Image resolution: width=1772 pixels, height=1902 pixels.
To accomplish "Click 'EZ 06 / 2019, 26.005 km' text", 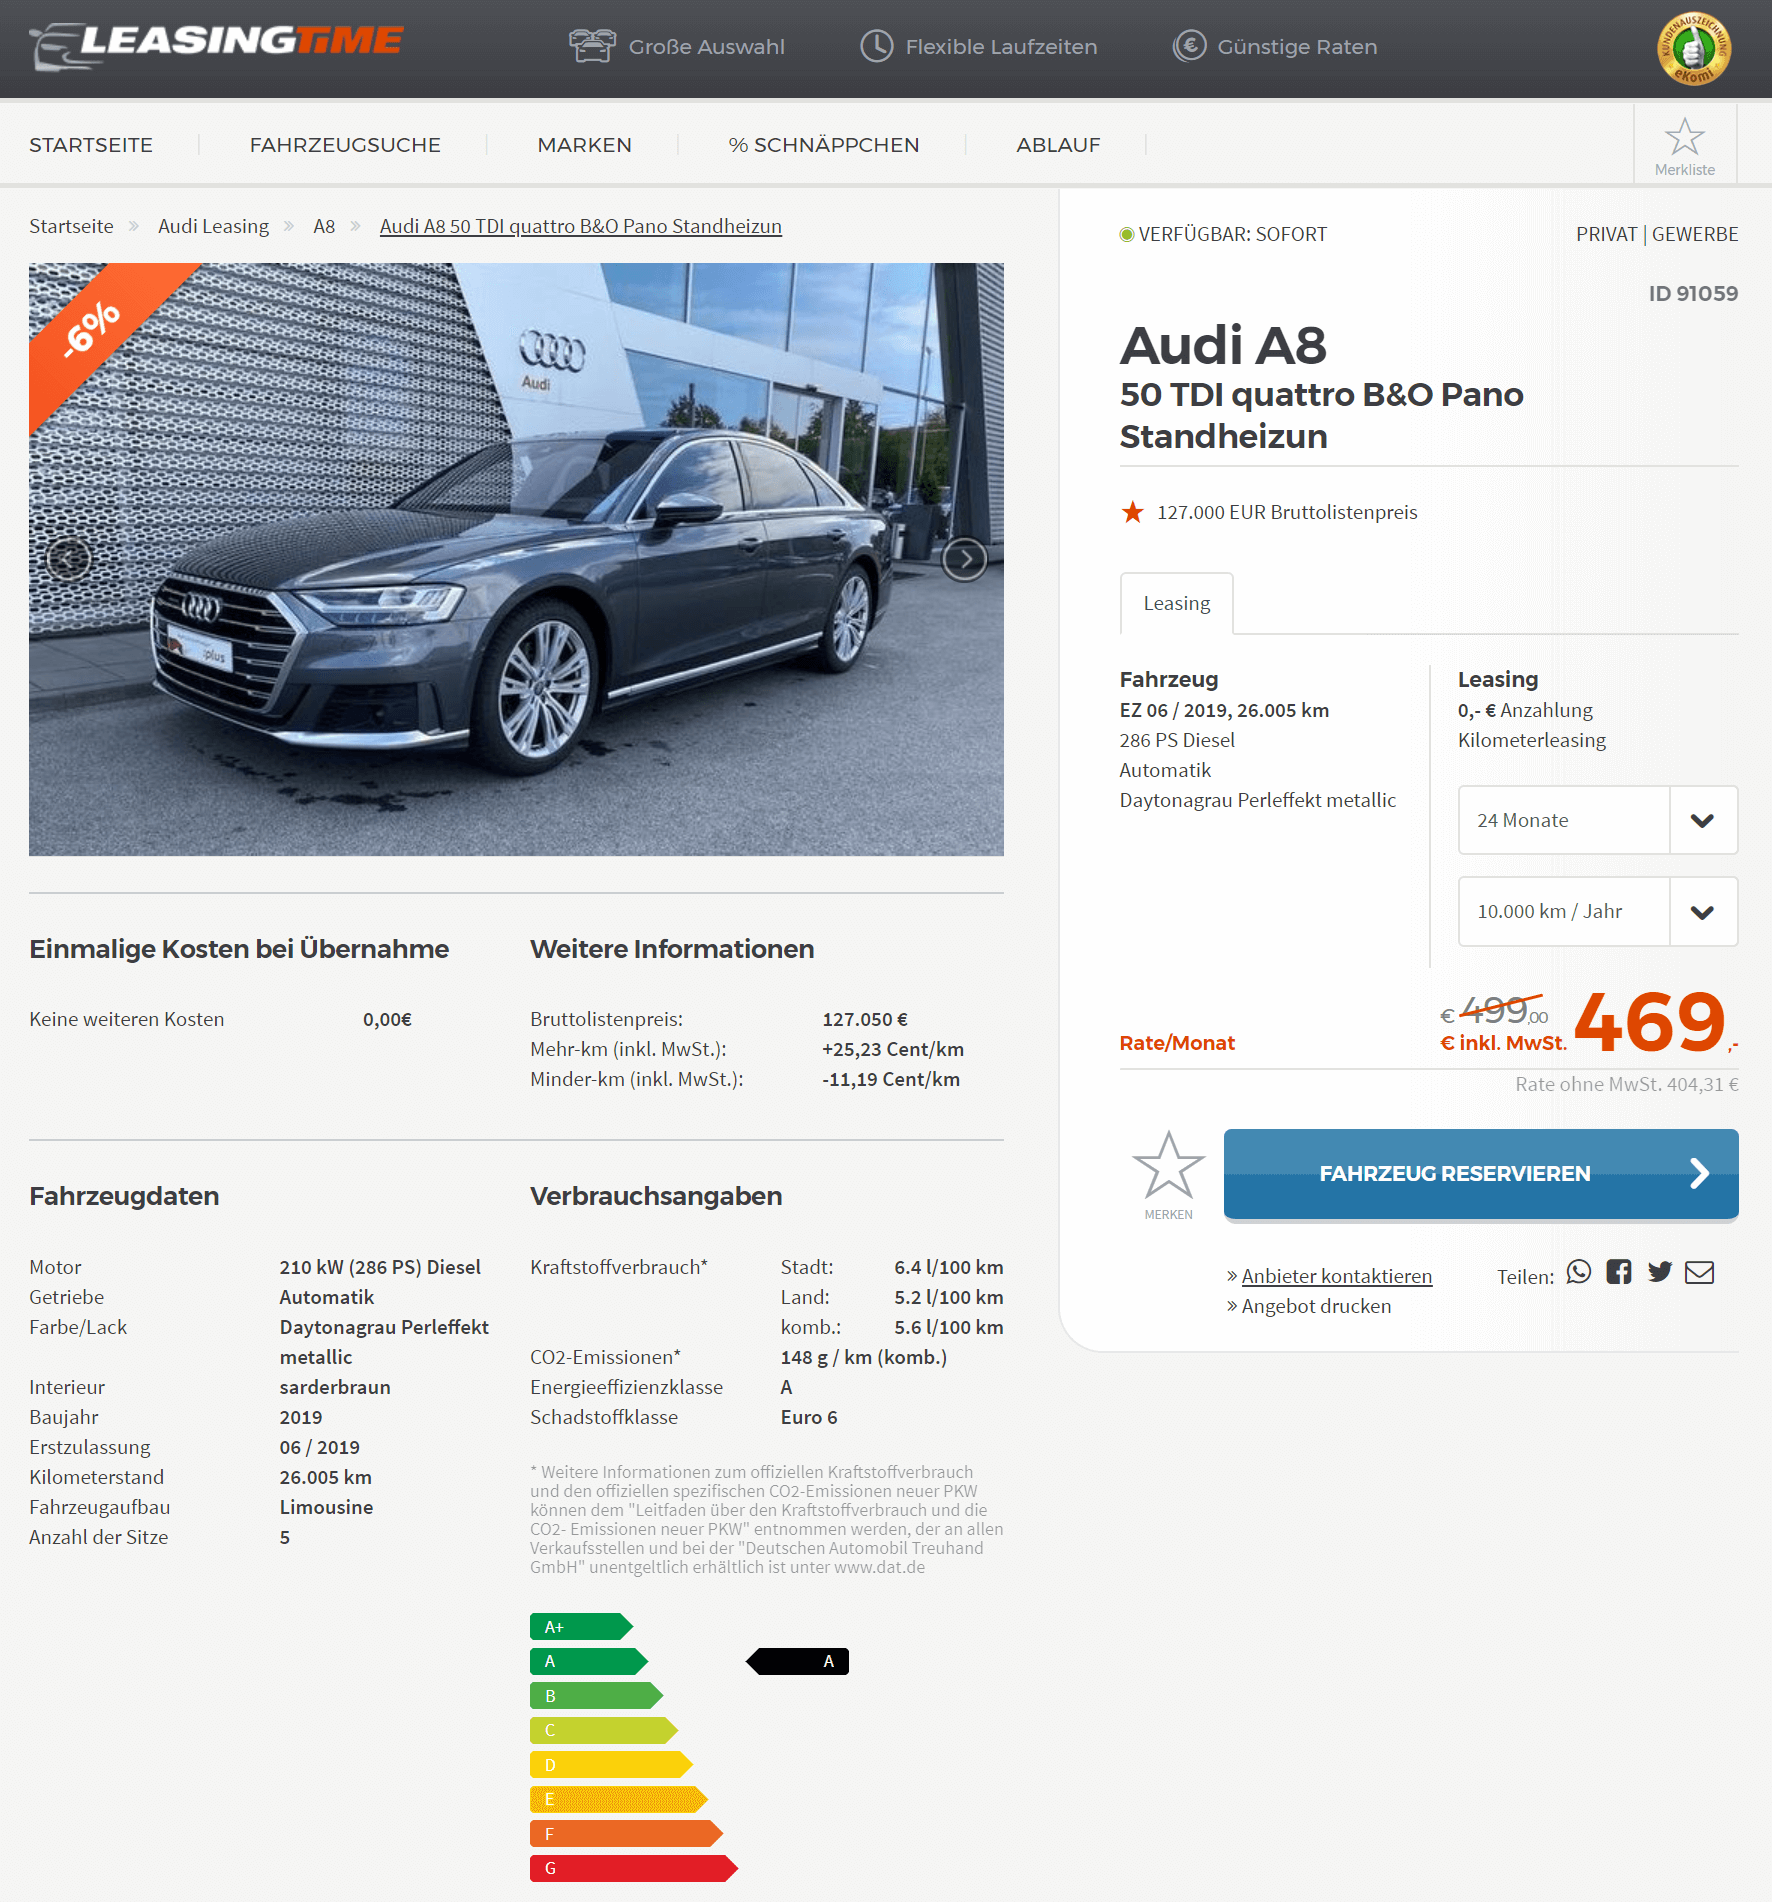I will [1224, 710].
